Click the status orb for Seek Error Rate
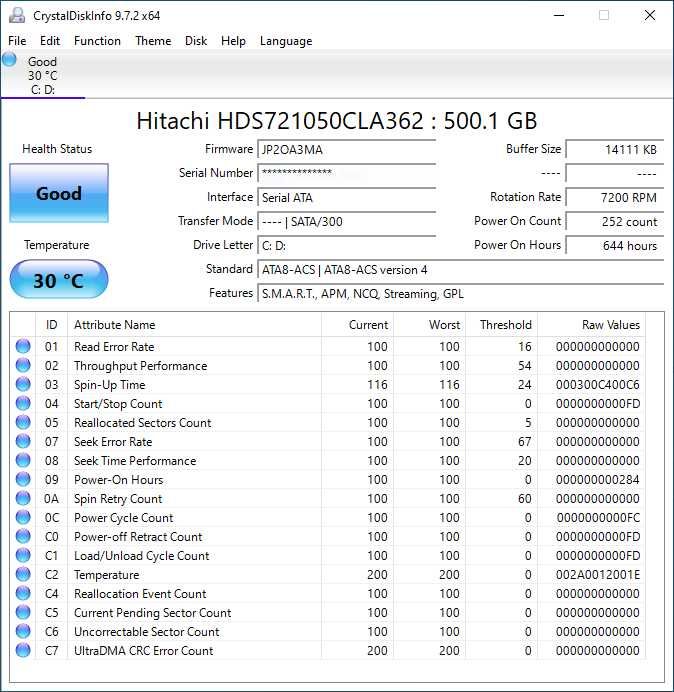Viewport: 674px width, 692px height. tap(23, 441)
